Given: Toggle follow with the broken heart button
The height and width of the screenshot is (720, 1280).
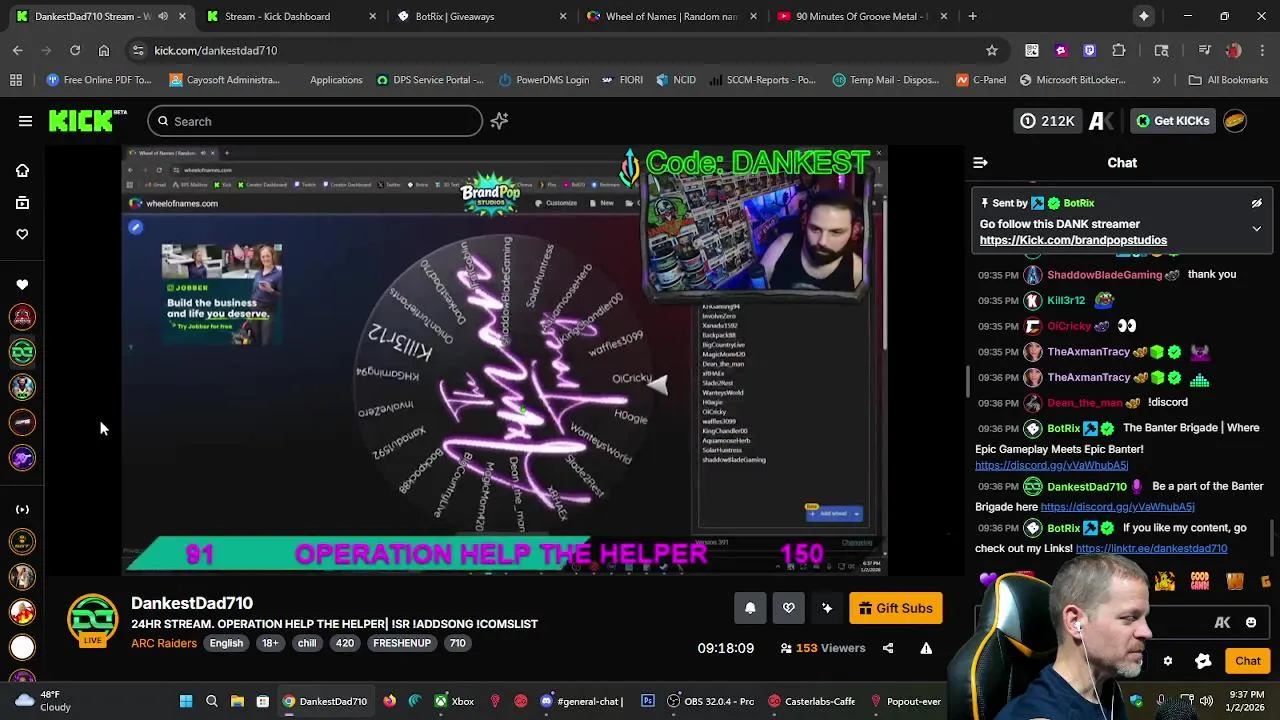Looking at the screenshot, I should point(789,608).
